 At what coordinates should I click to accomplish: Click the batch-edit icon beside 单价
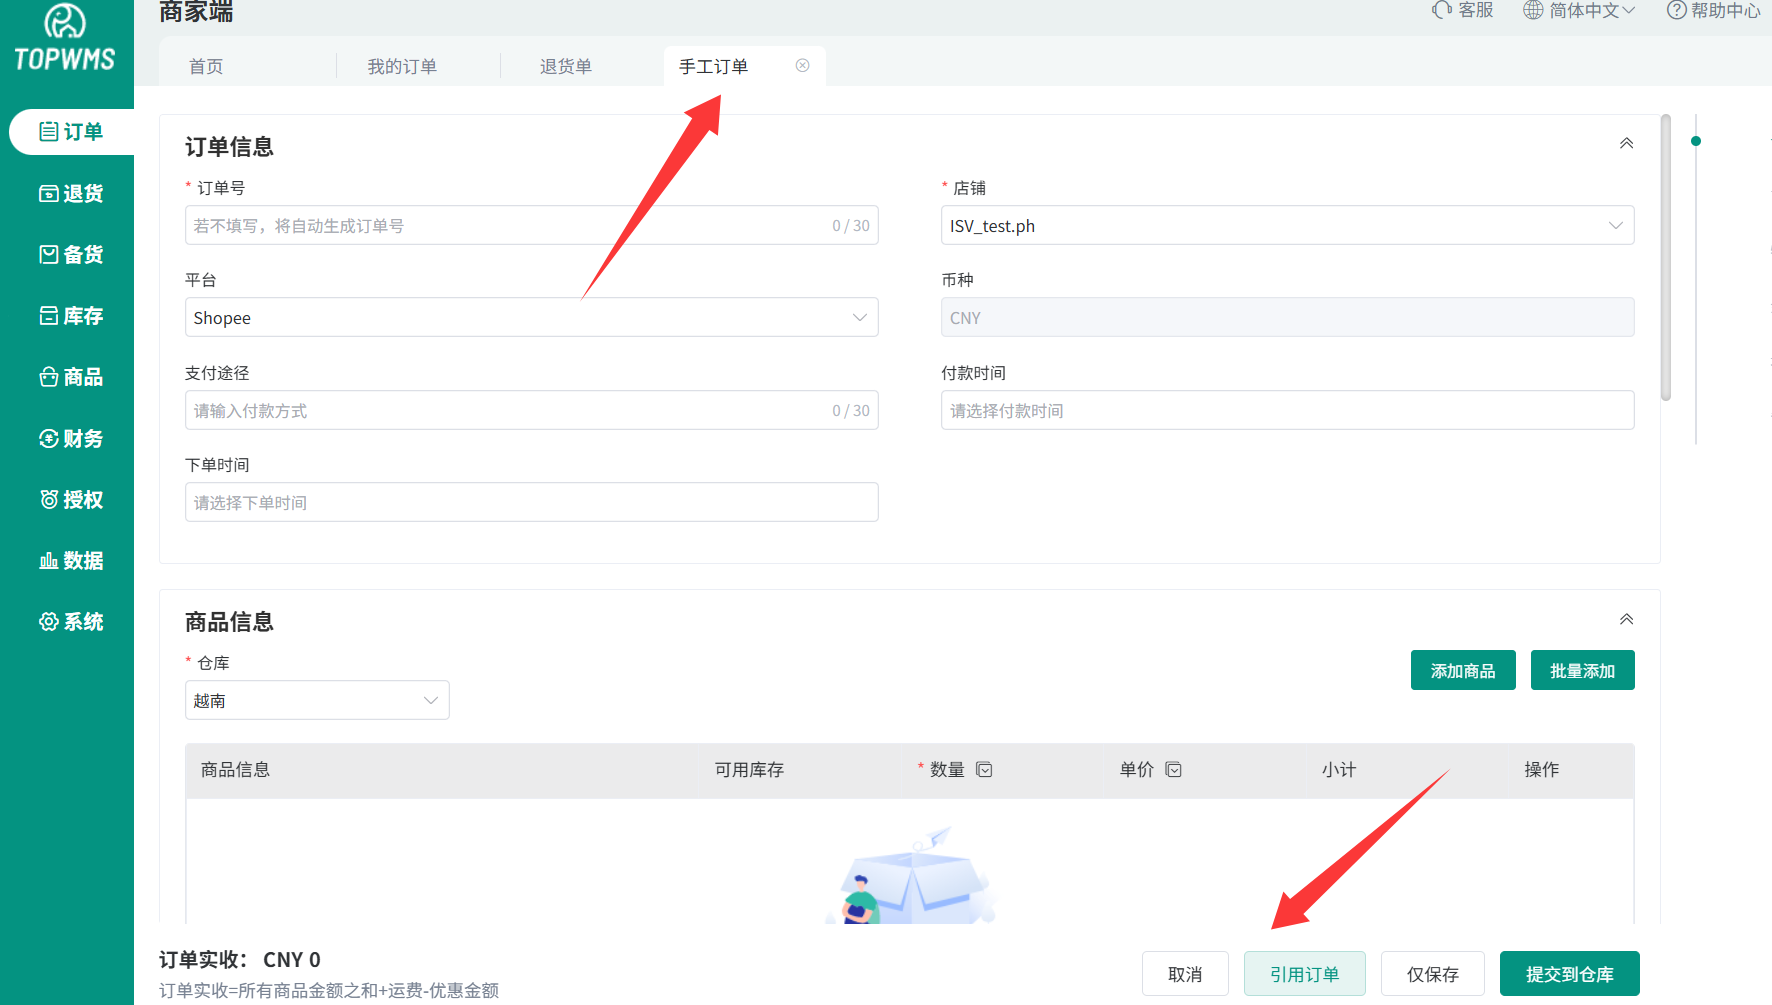click(x=1174, y=769)
